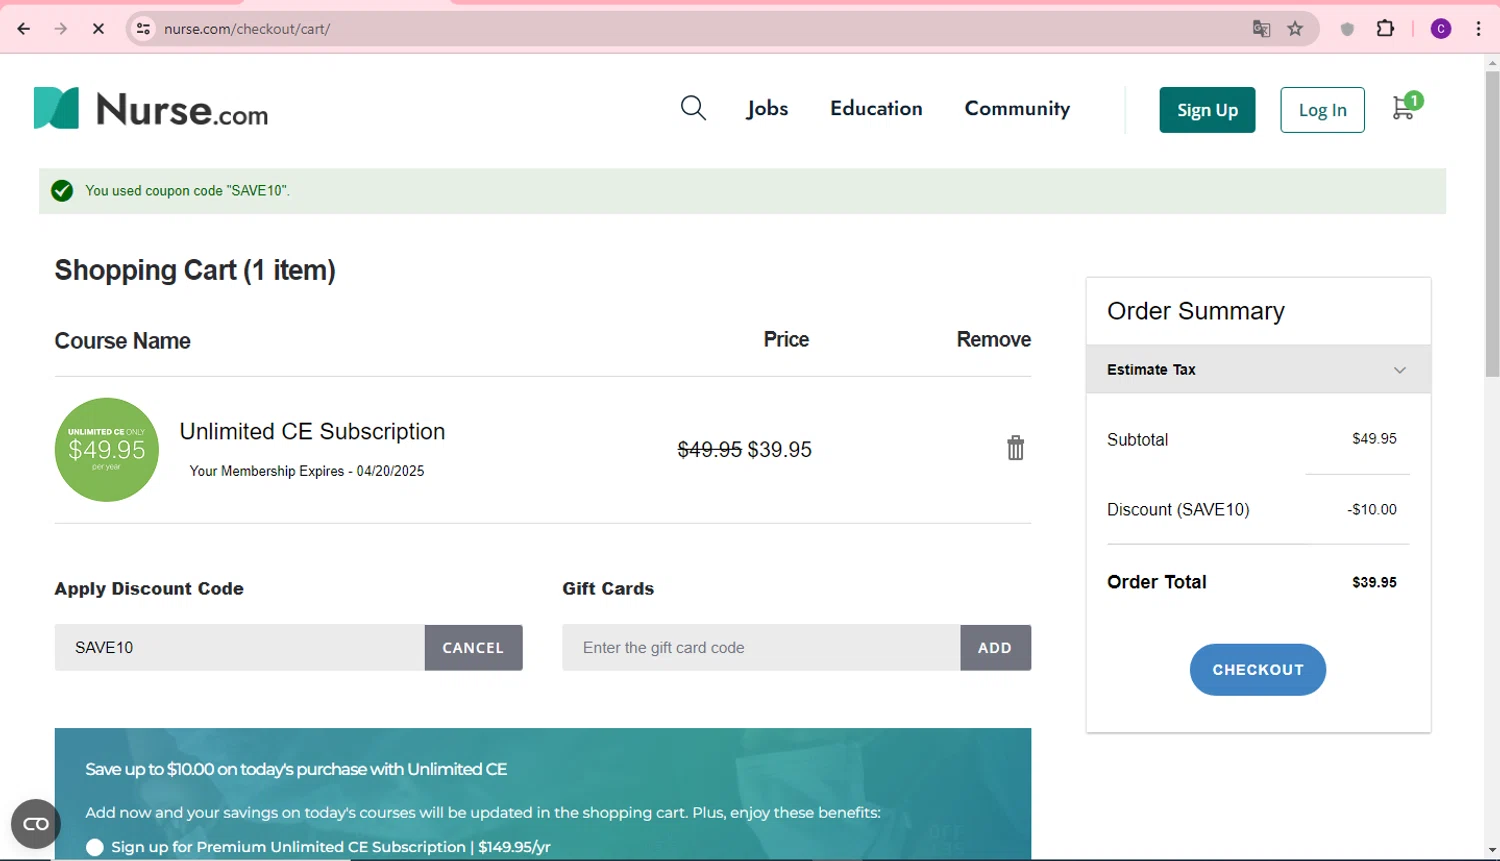Open site information icon in address bar
The height and width of the screenshot is (861, 1500).
click(144, 29)
